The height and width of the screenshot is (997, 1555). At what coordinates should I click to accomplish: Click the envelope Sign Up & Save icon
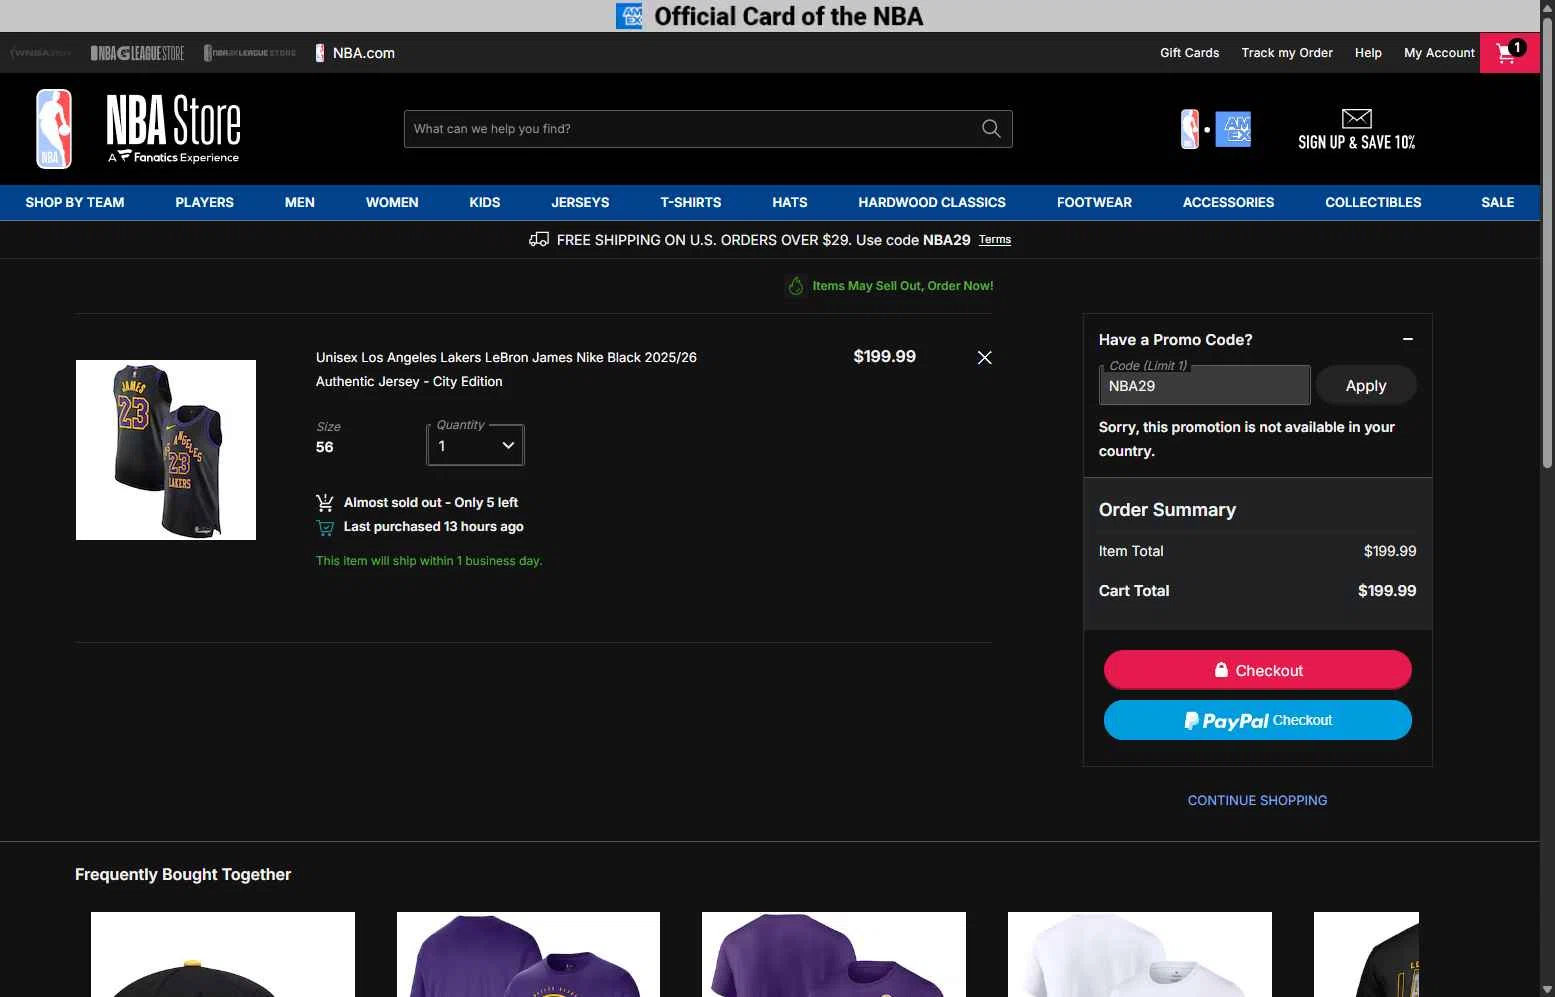(1356, 118)
